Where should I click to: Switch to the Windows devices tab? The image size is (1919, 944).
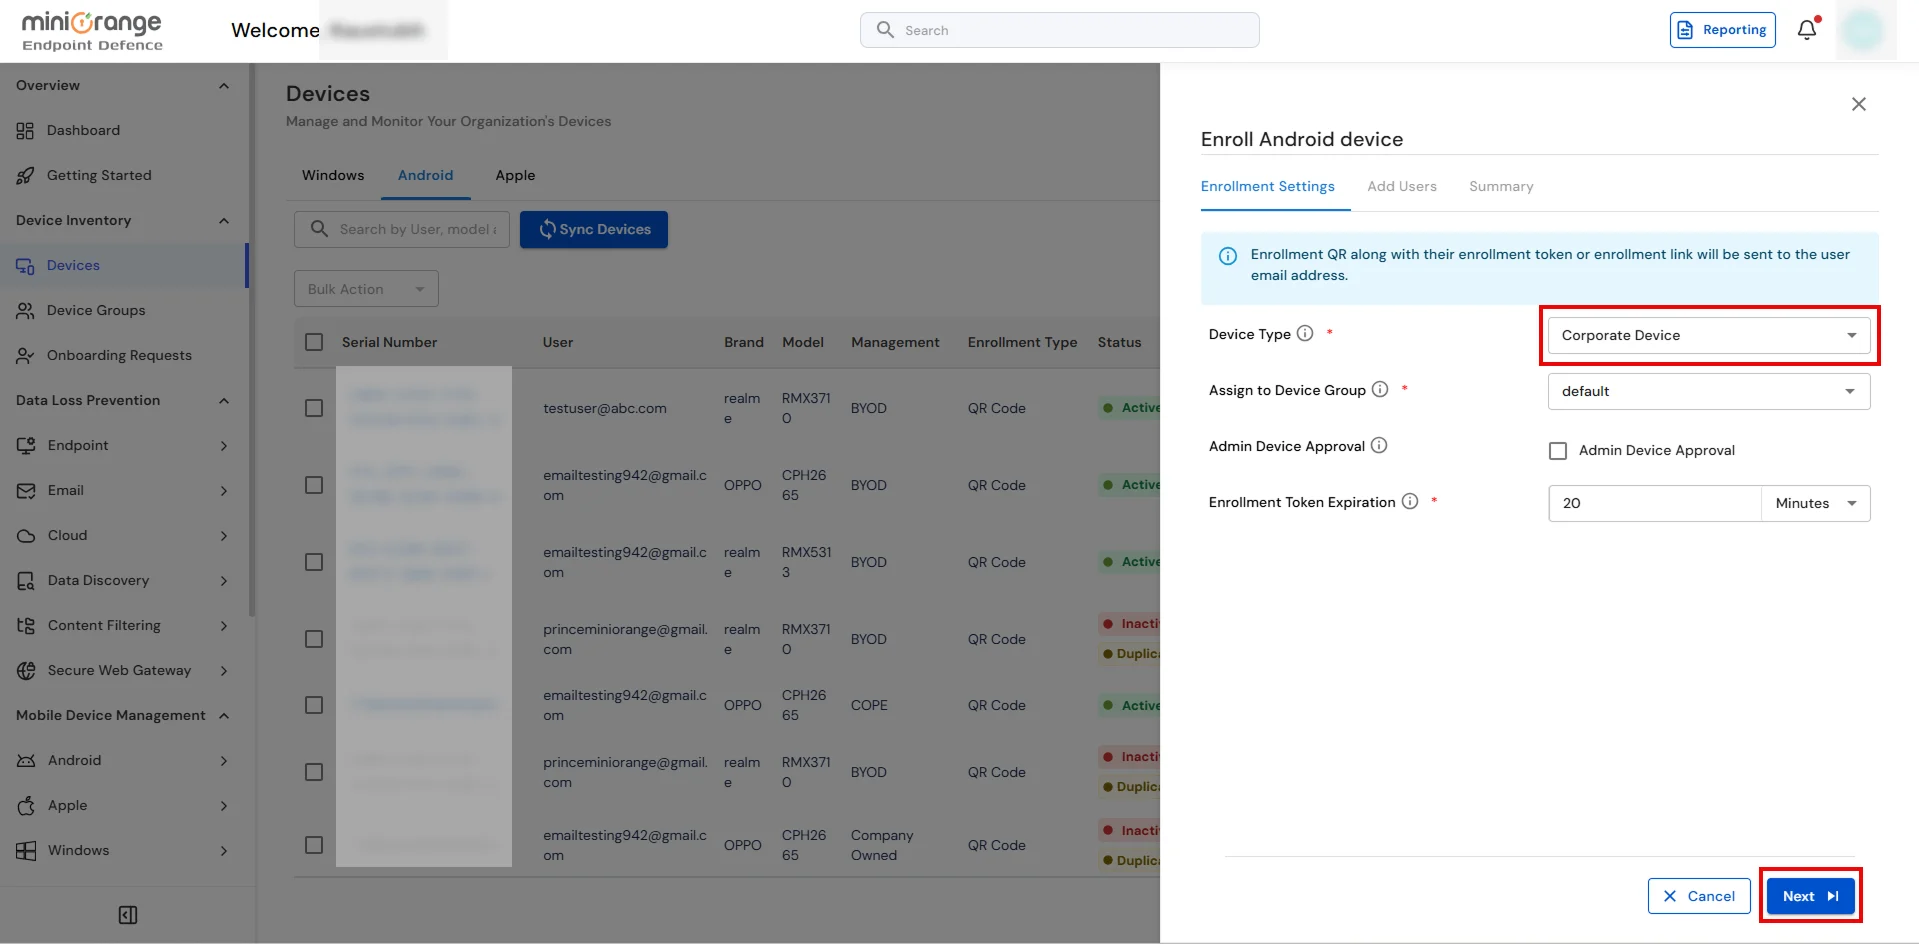pyautogui.click(x=333, y=175)
